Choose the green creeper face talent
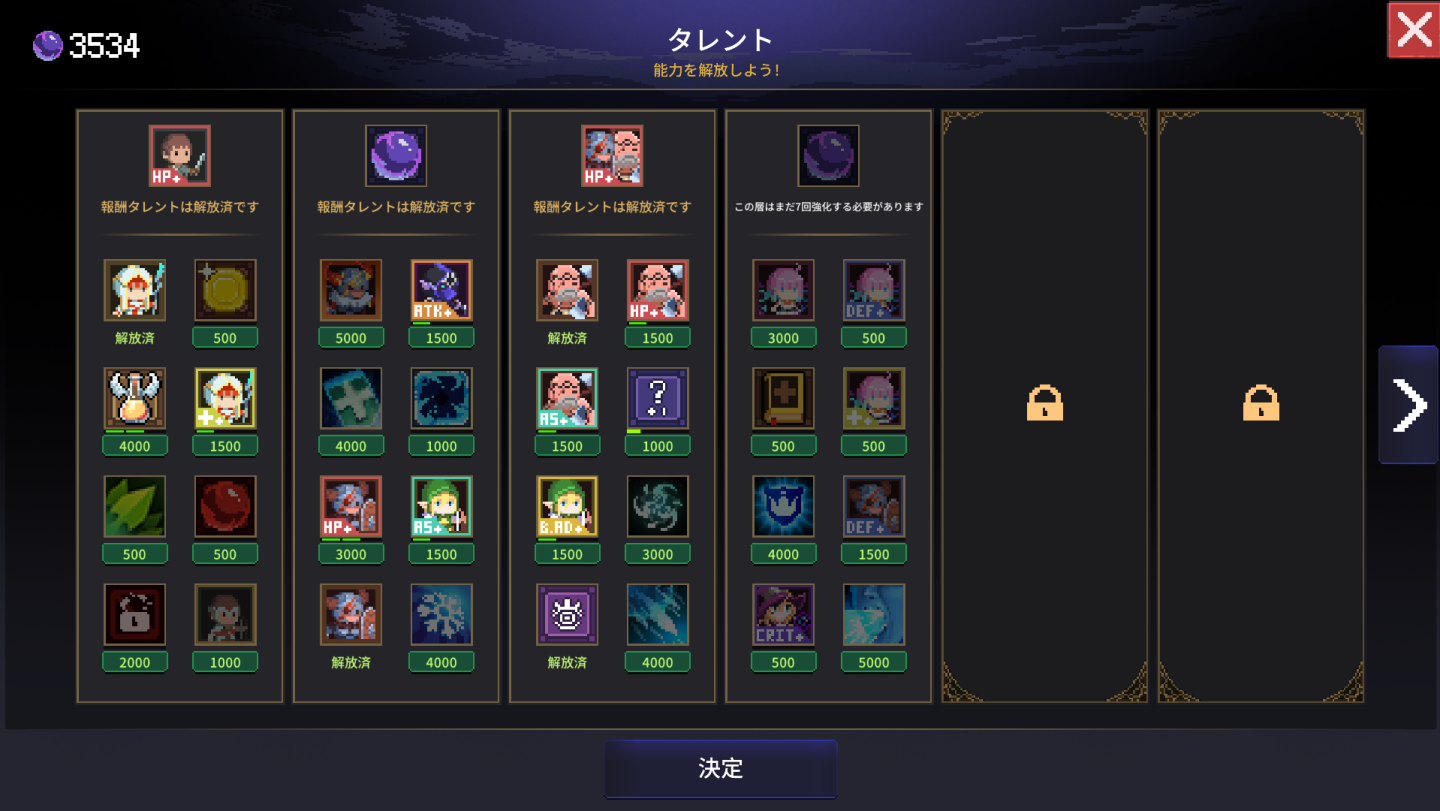 [x=350, y=398]
